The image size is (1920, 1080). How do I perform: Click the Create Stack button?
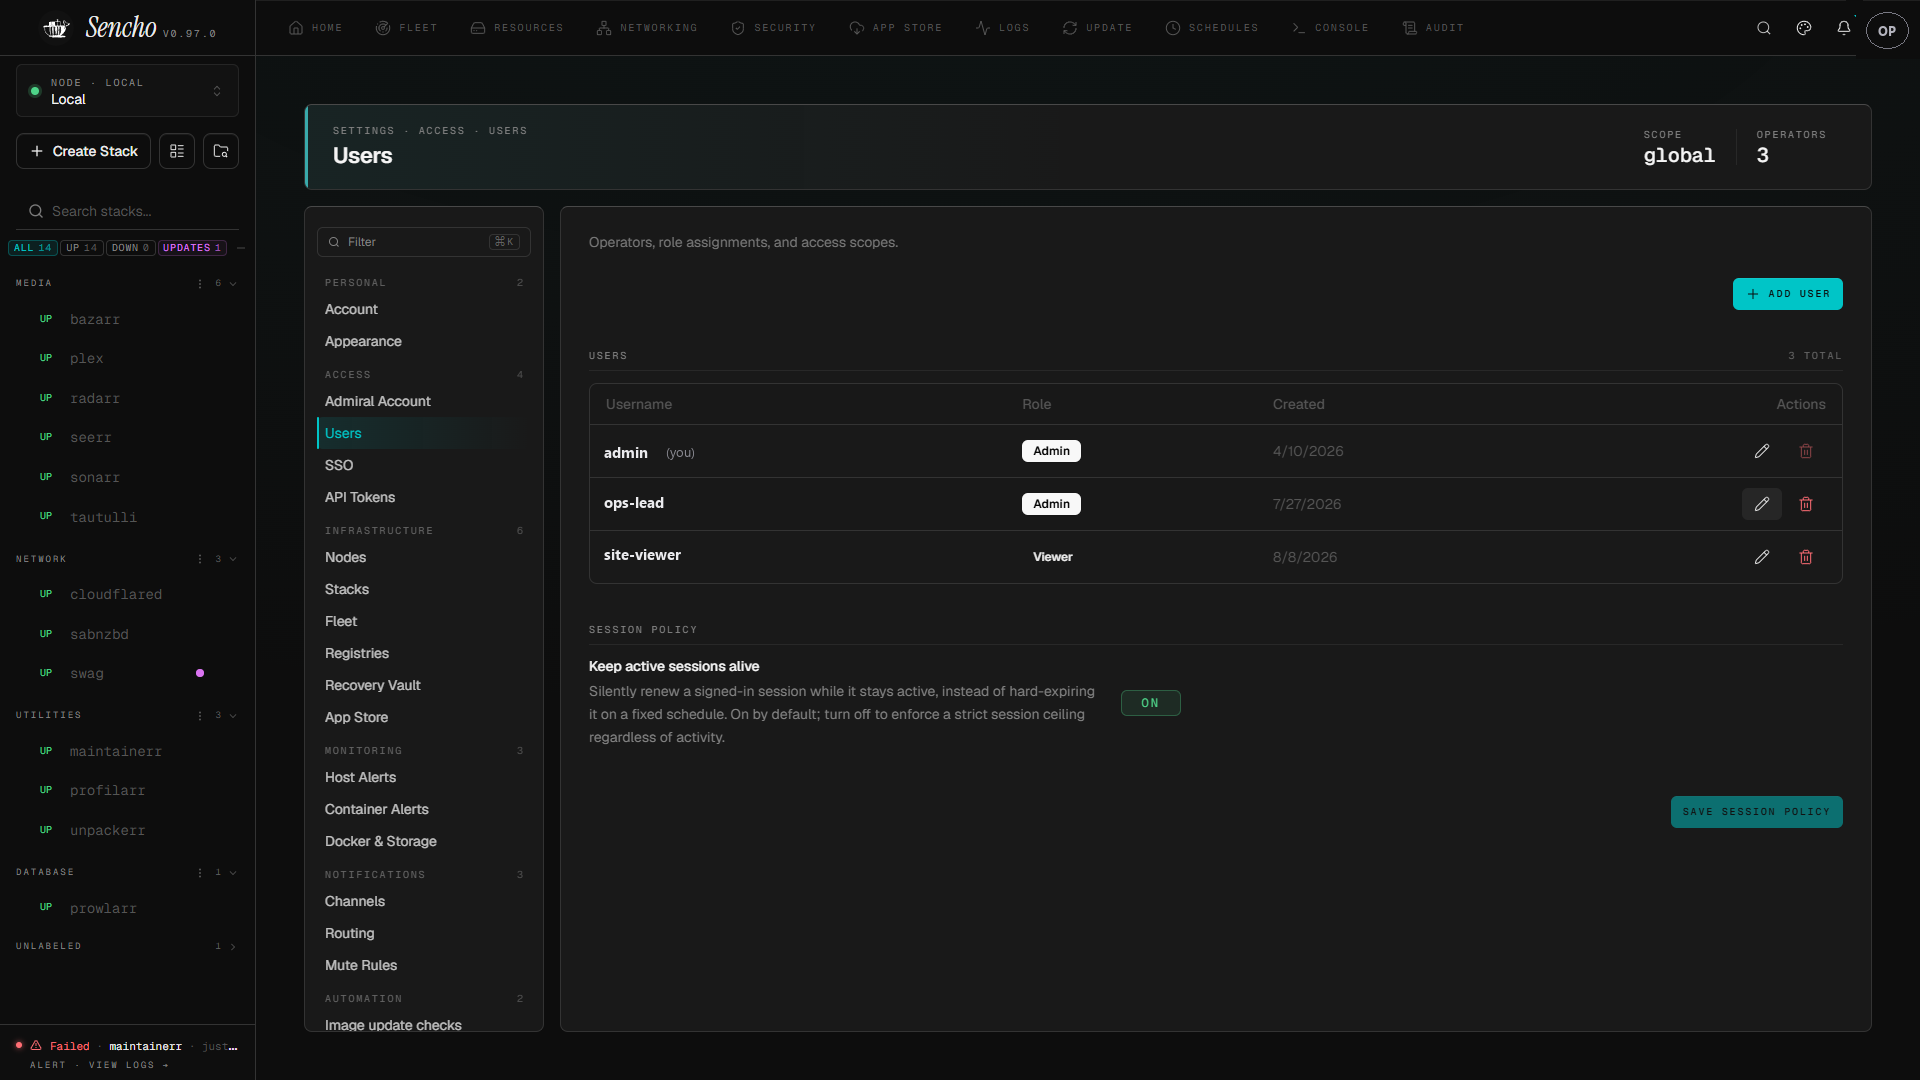tap(84, 151)
